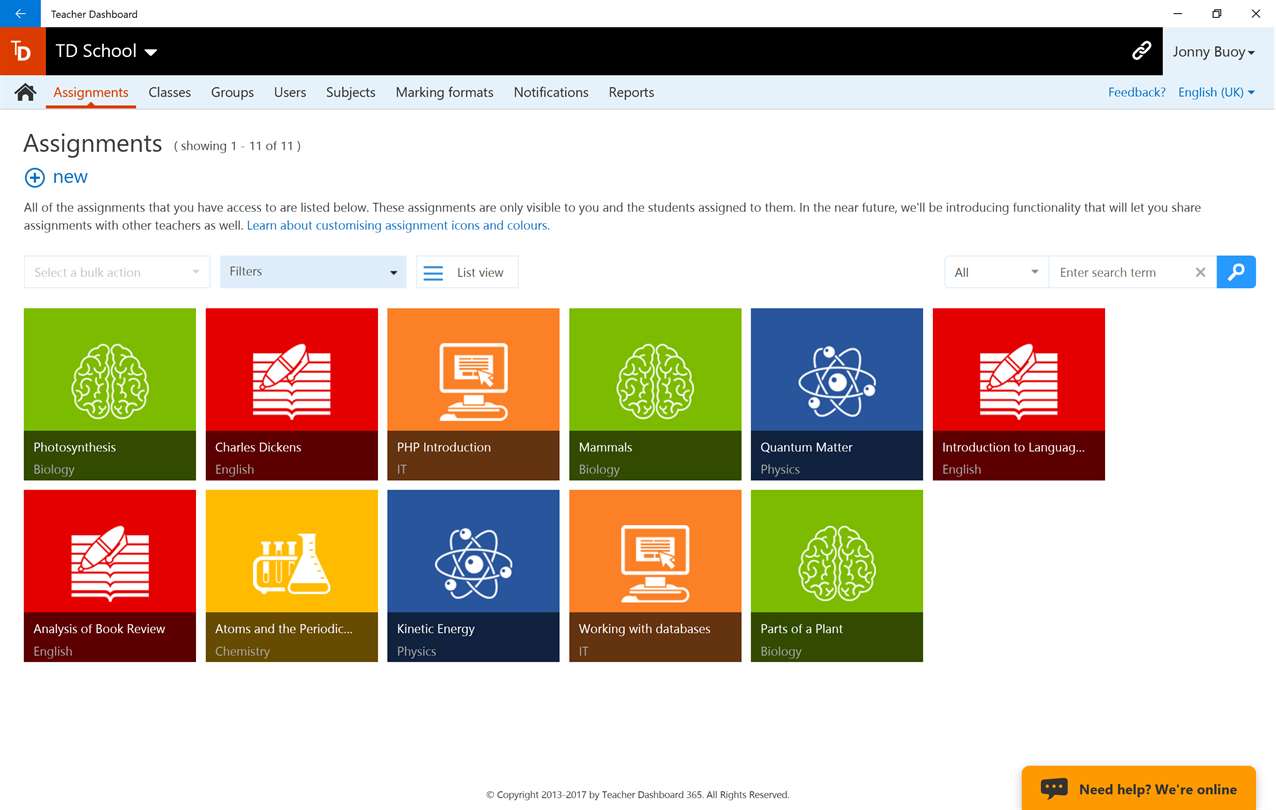Click the atom icon on Kinetic Energy tile
Viewport: 1276px width, 810px height.
coord(474,563)
